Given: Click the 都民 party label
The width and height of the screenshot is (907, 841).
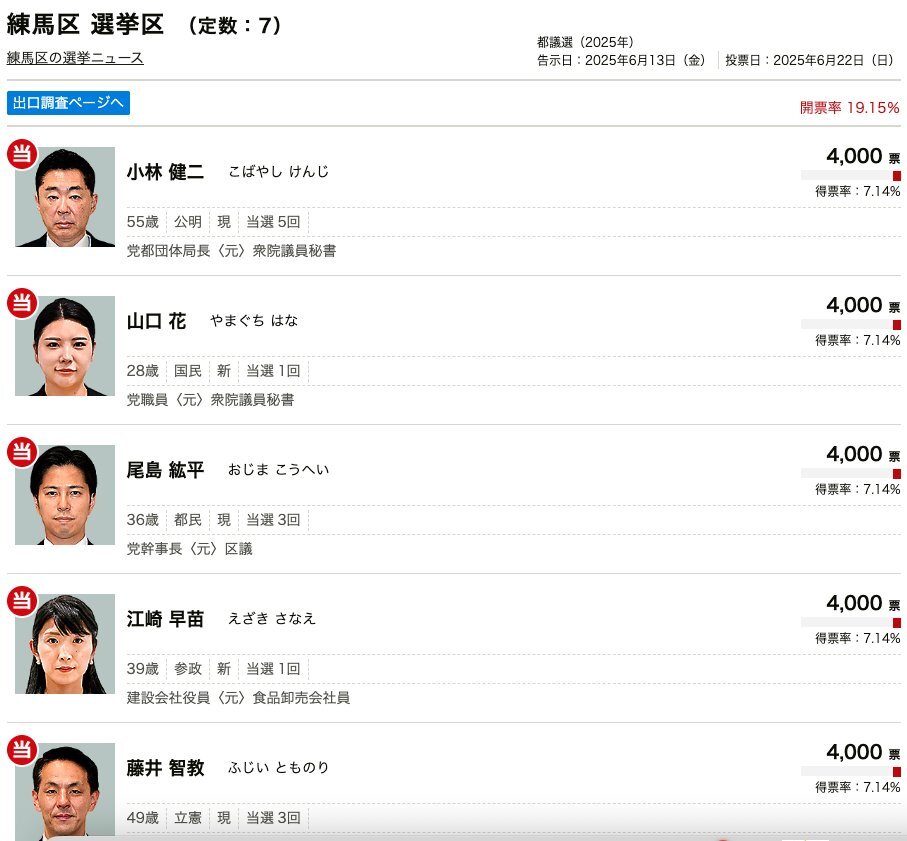Looking at the screenshot, I should point(188,520).
